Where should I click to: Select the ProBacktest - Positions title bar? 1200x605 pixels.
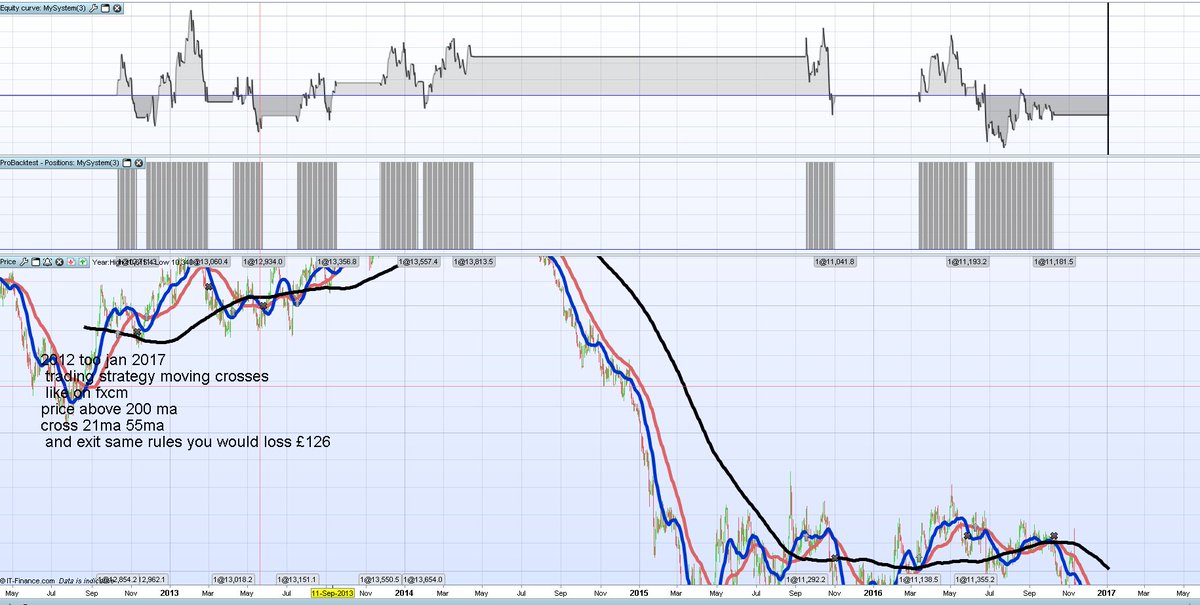point(60,162)
